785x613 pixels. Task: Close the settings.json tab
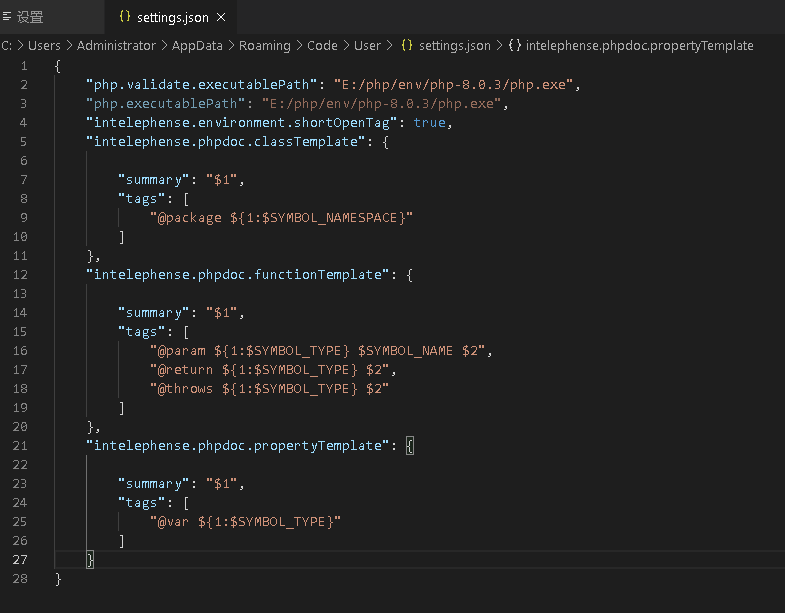[x=221, y=17]
